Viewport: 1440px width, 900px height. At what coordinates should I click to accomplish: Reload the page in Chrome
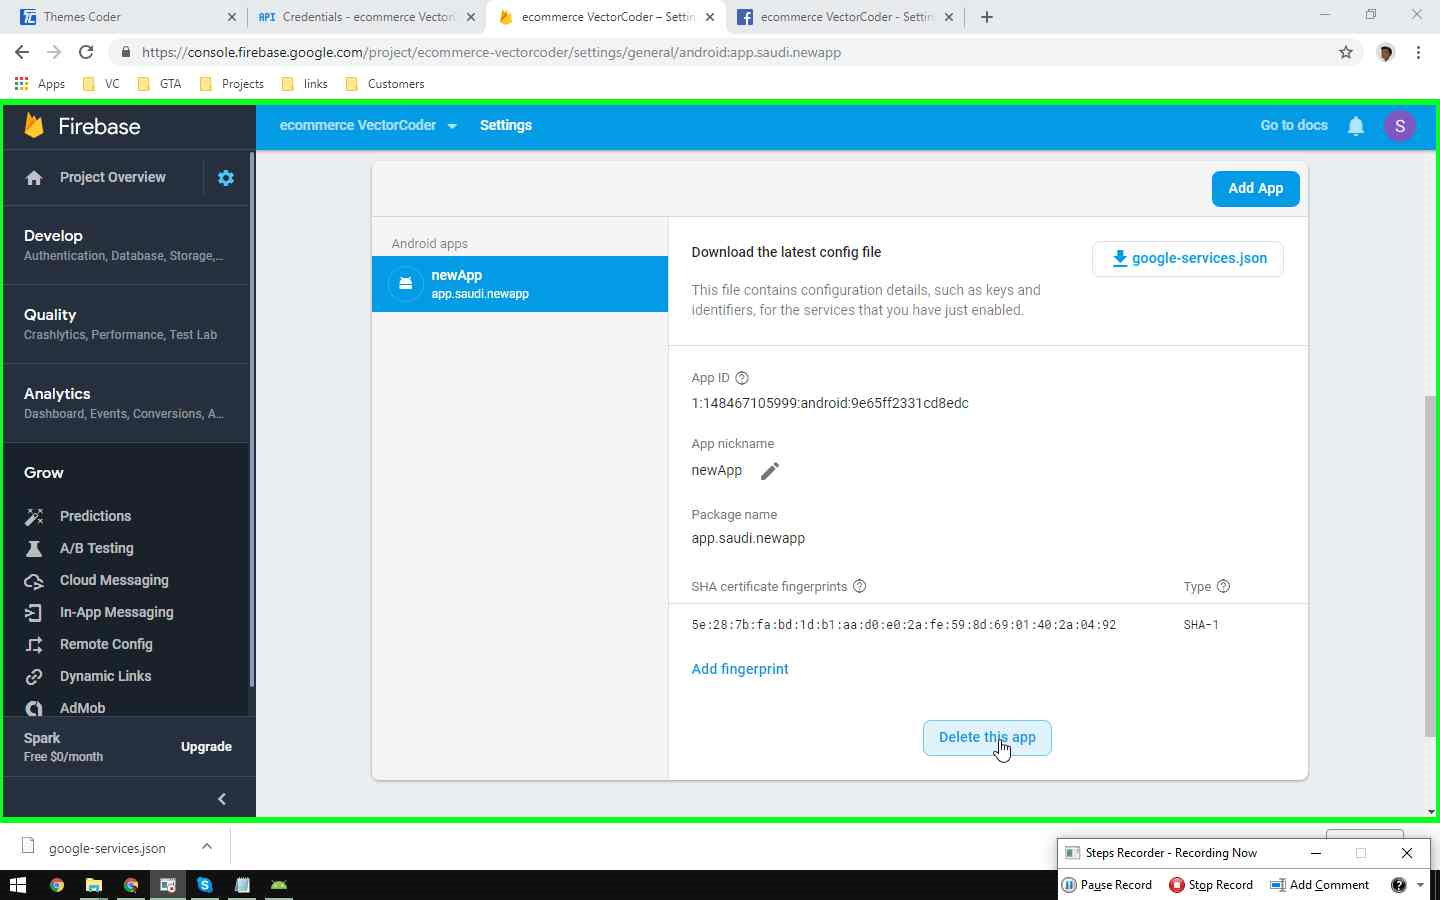click(86, 52)
